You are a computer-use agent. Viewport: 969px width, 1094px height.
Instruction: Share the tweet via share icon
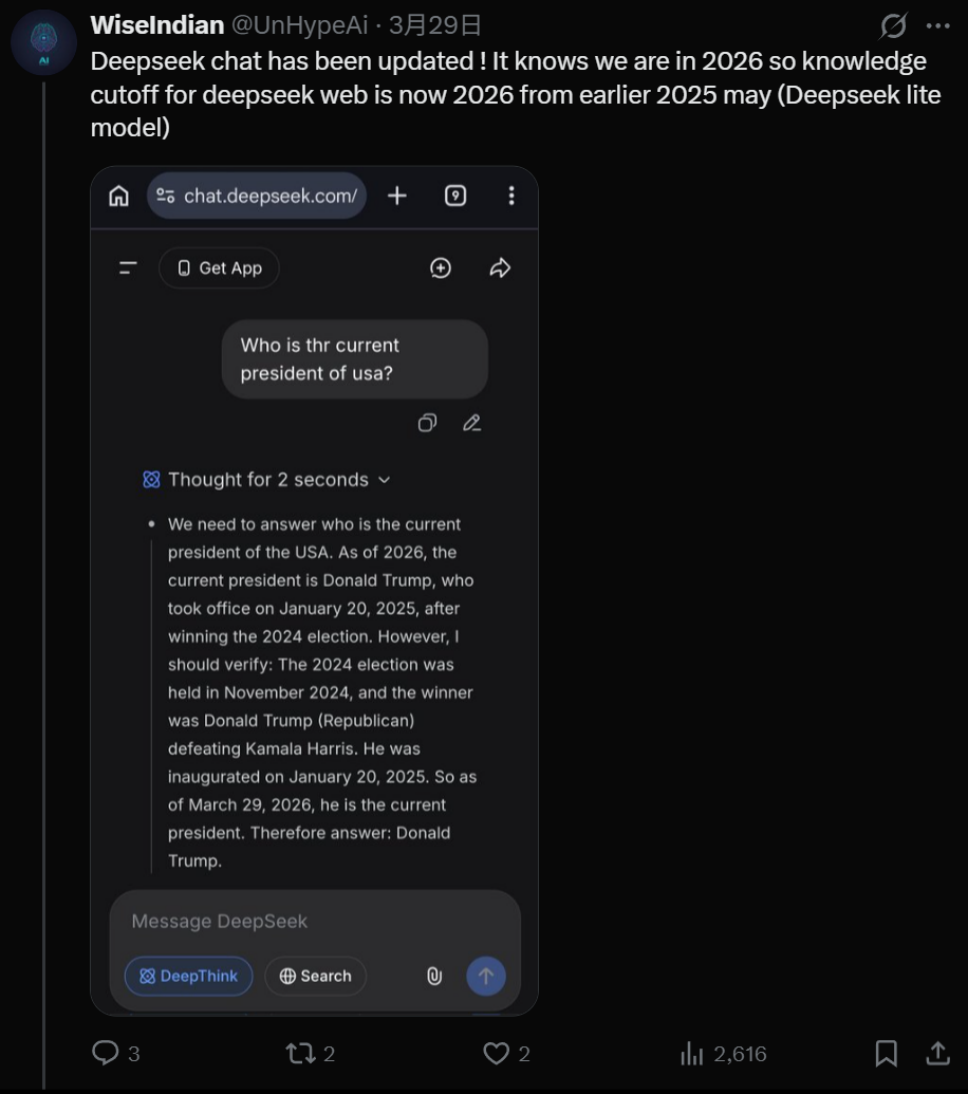(x=937, y=1053)
